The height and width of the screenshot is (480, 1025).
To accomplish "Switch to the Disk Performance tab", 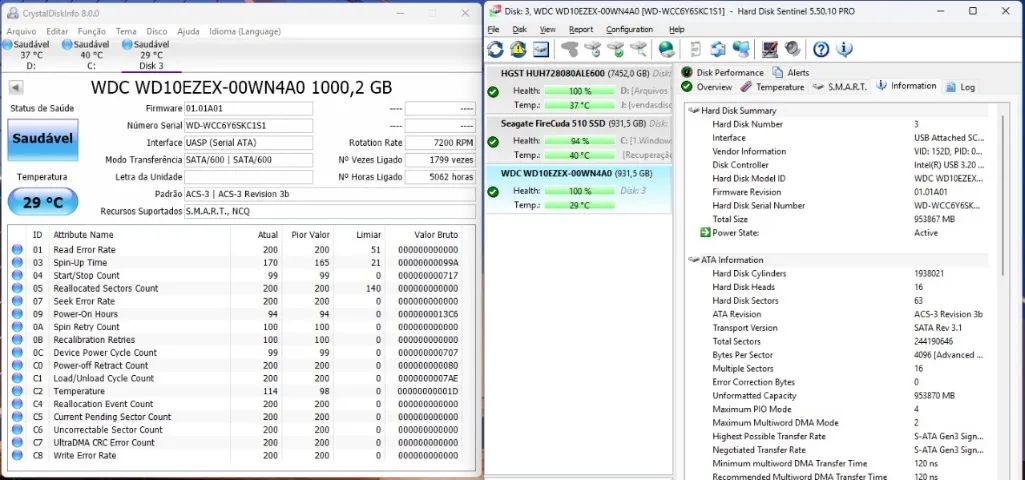I will pyautogui.click(x=722, y=73).
